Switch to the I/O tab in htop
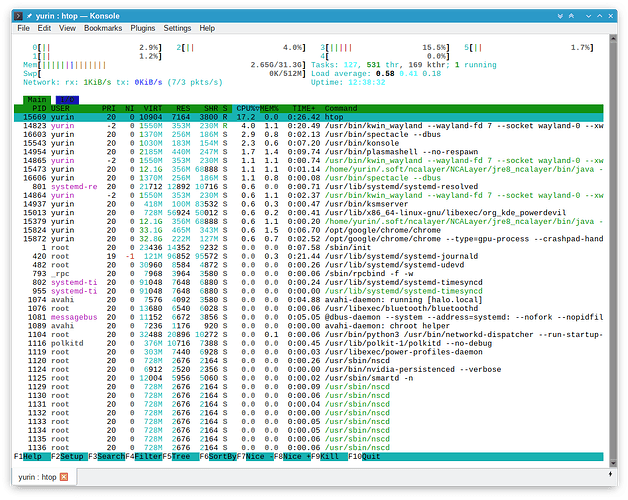Image resolution: width=628 pixels, height=500 pixels. [x=66, y=100]
